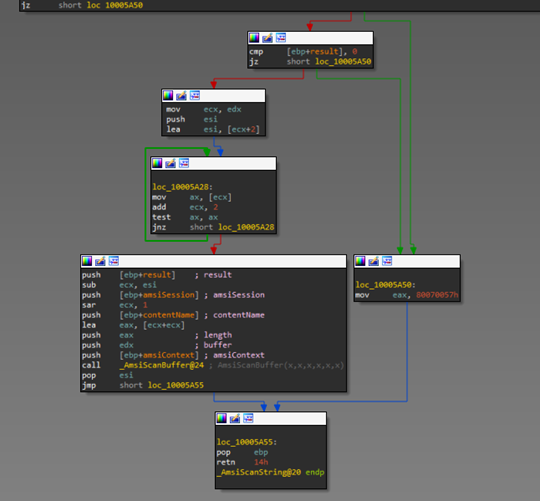Select label 'loc_10005A28:'
Image resolution: width=540 pixels, height=501 pixels.
(x=183, y=187)
